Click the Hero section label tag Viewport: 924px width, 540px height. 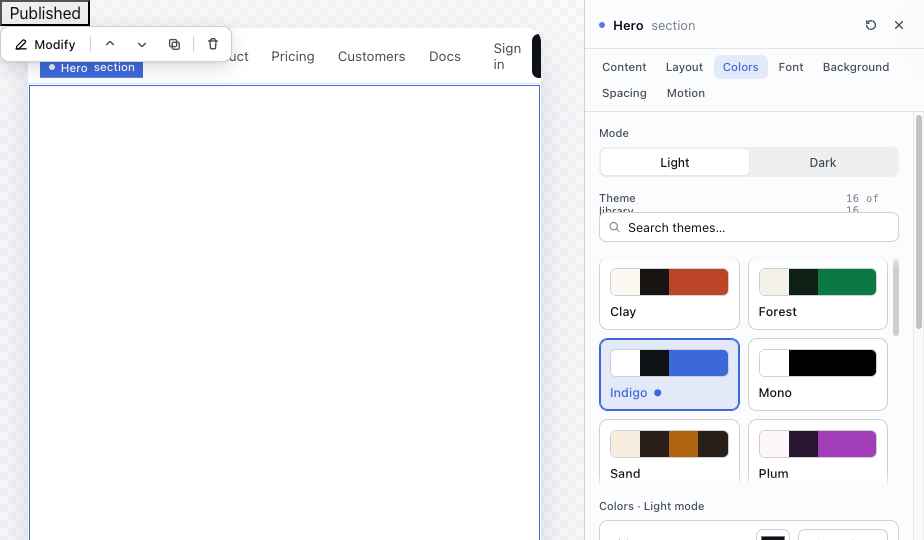91,68
